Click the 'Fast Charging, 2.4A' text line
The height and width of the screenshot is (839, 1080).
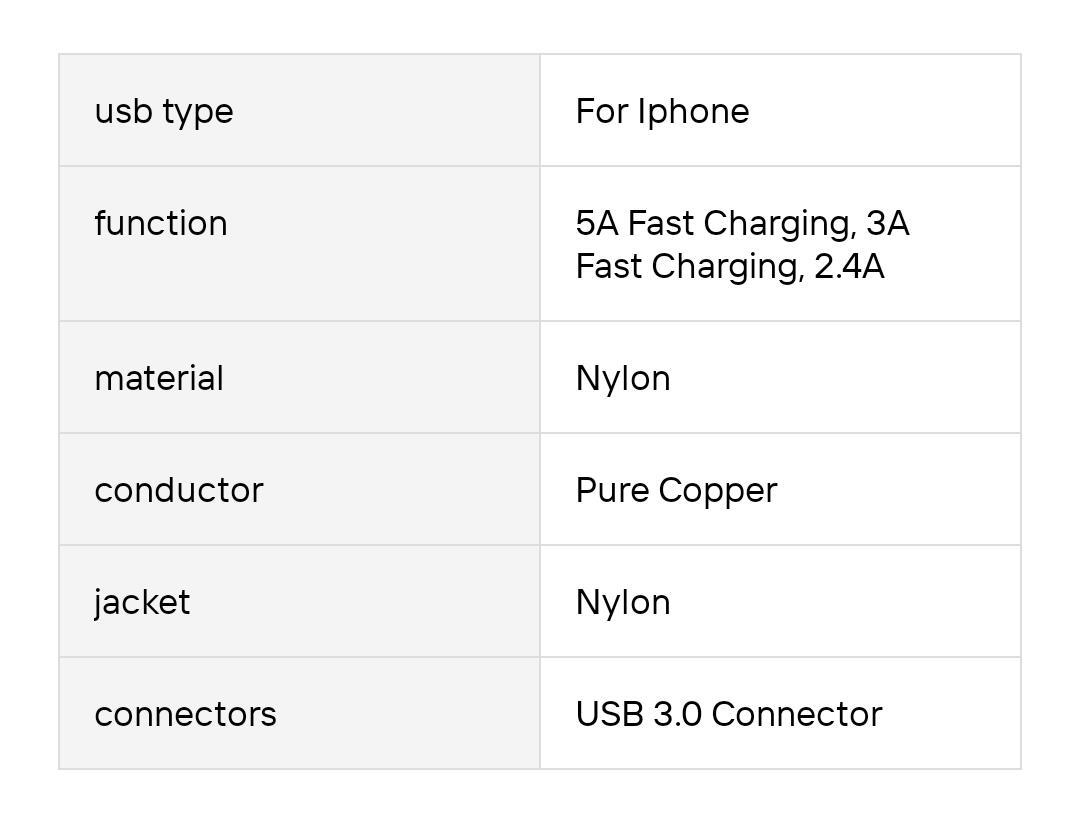coord(730,267)
